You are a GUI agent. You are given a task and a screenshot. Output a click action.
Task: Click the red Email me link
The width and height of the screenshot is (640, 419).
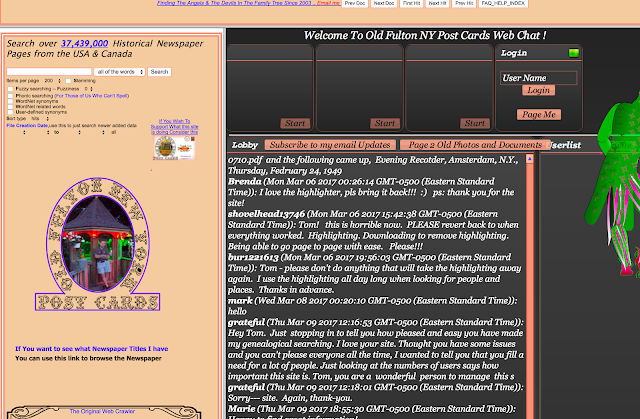click(329, 3)
